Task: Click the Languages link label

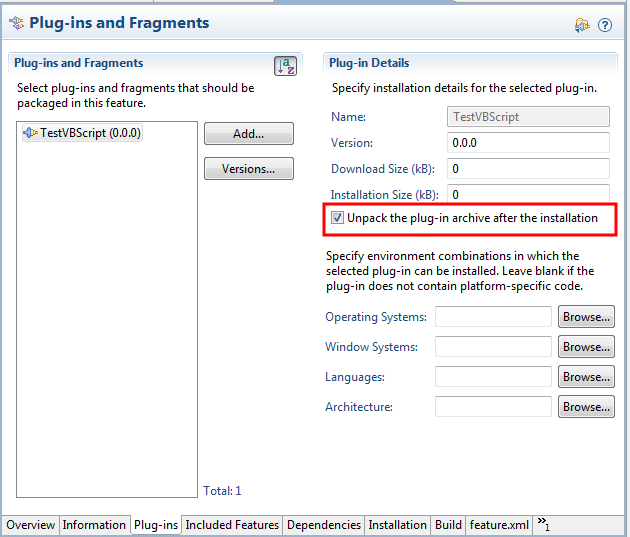Action: coord(355,377)
